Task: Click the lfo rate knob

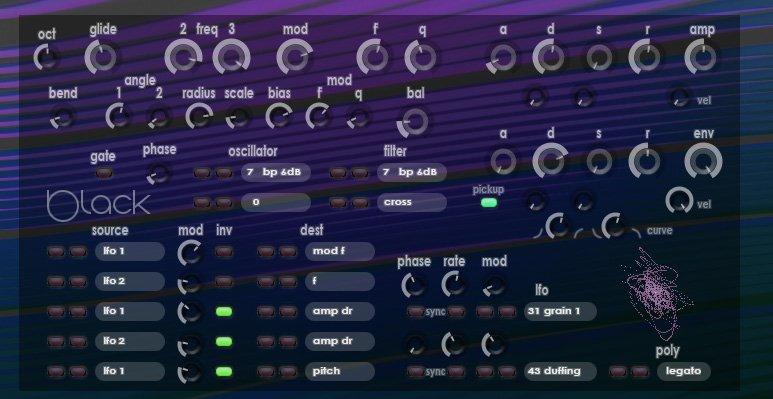Action: click(x=454, y=285)
